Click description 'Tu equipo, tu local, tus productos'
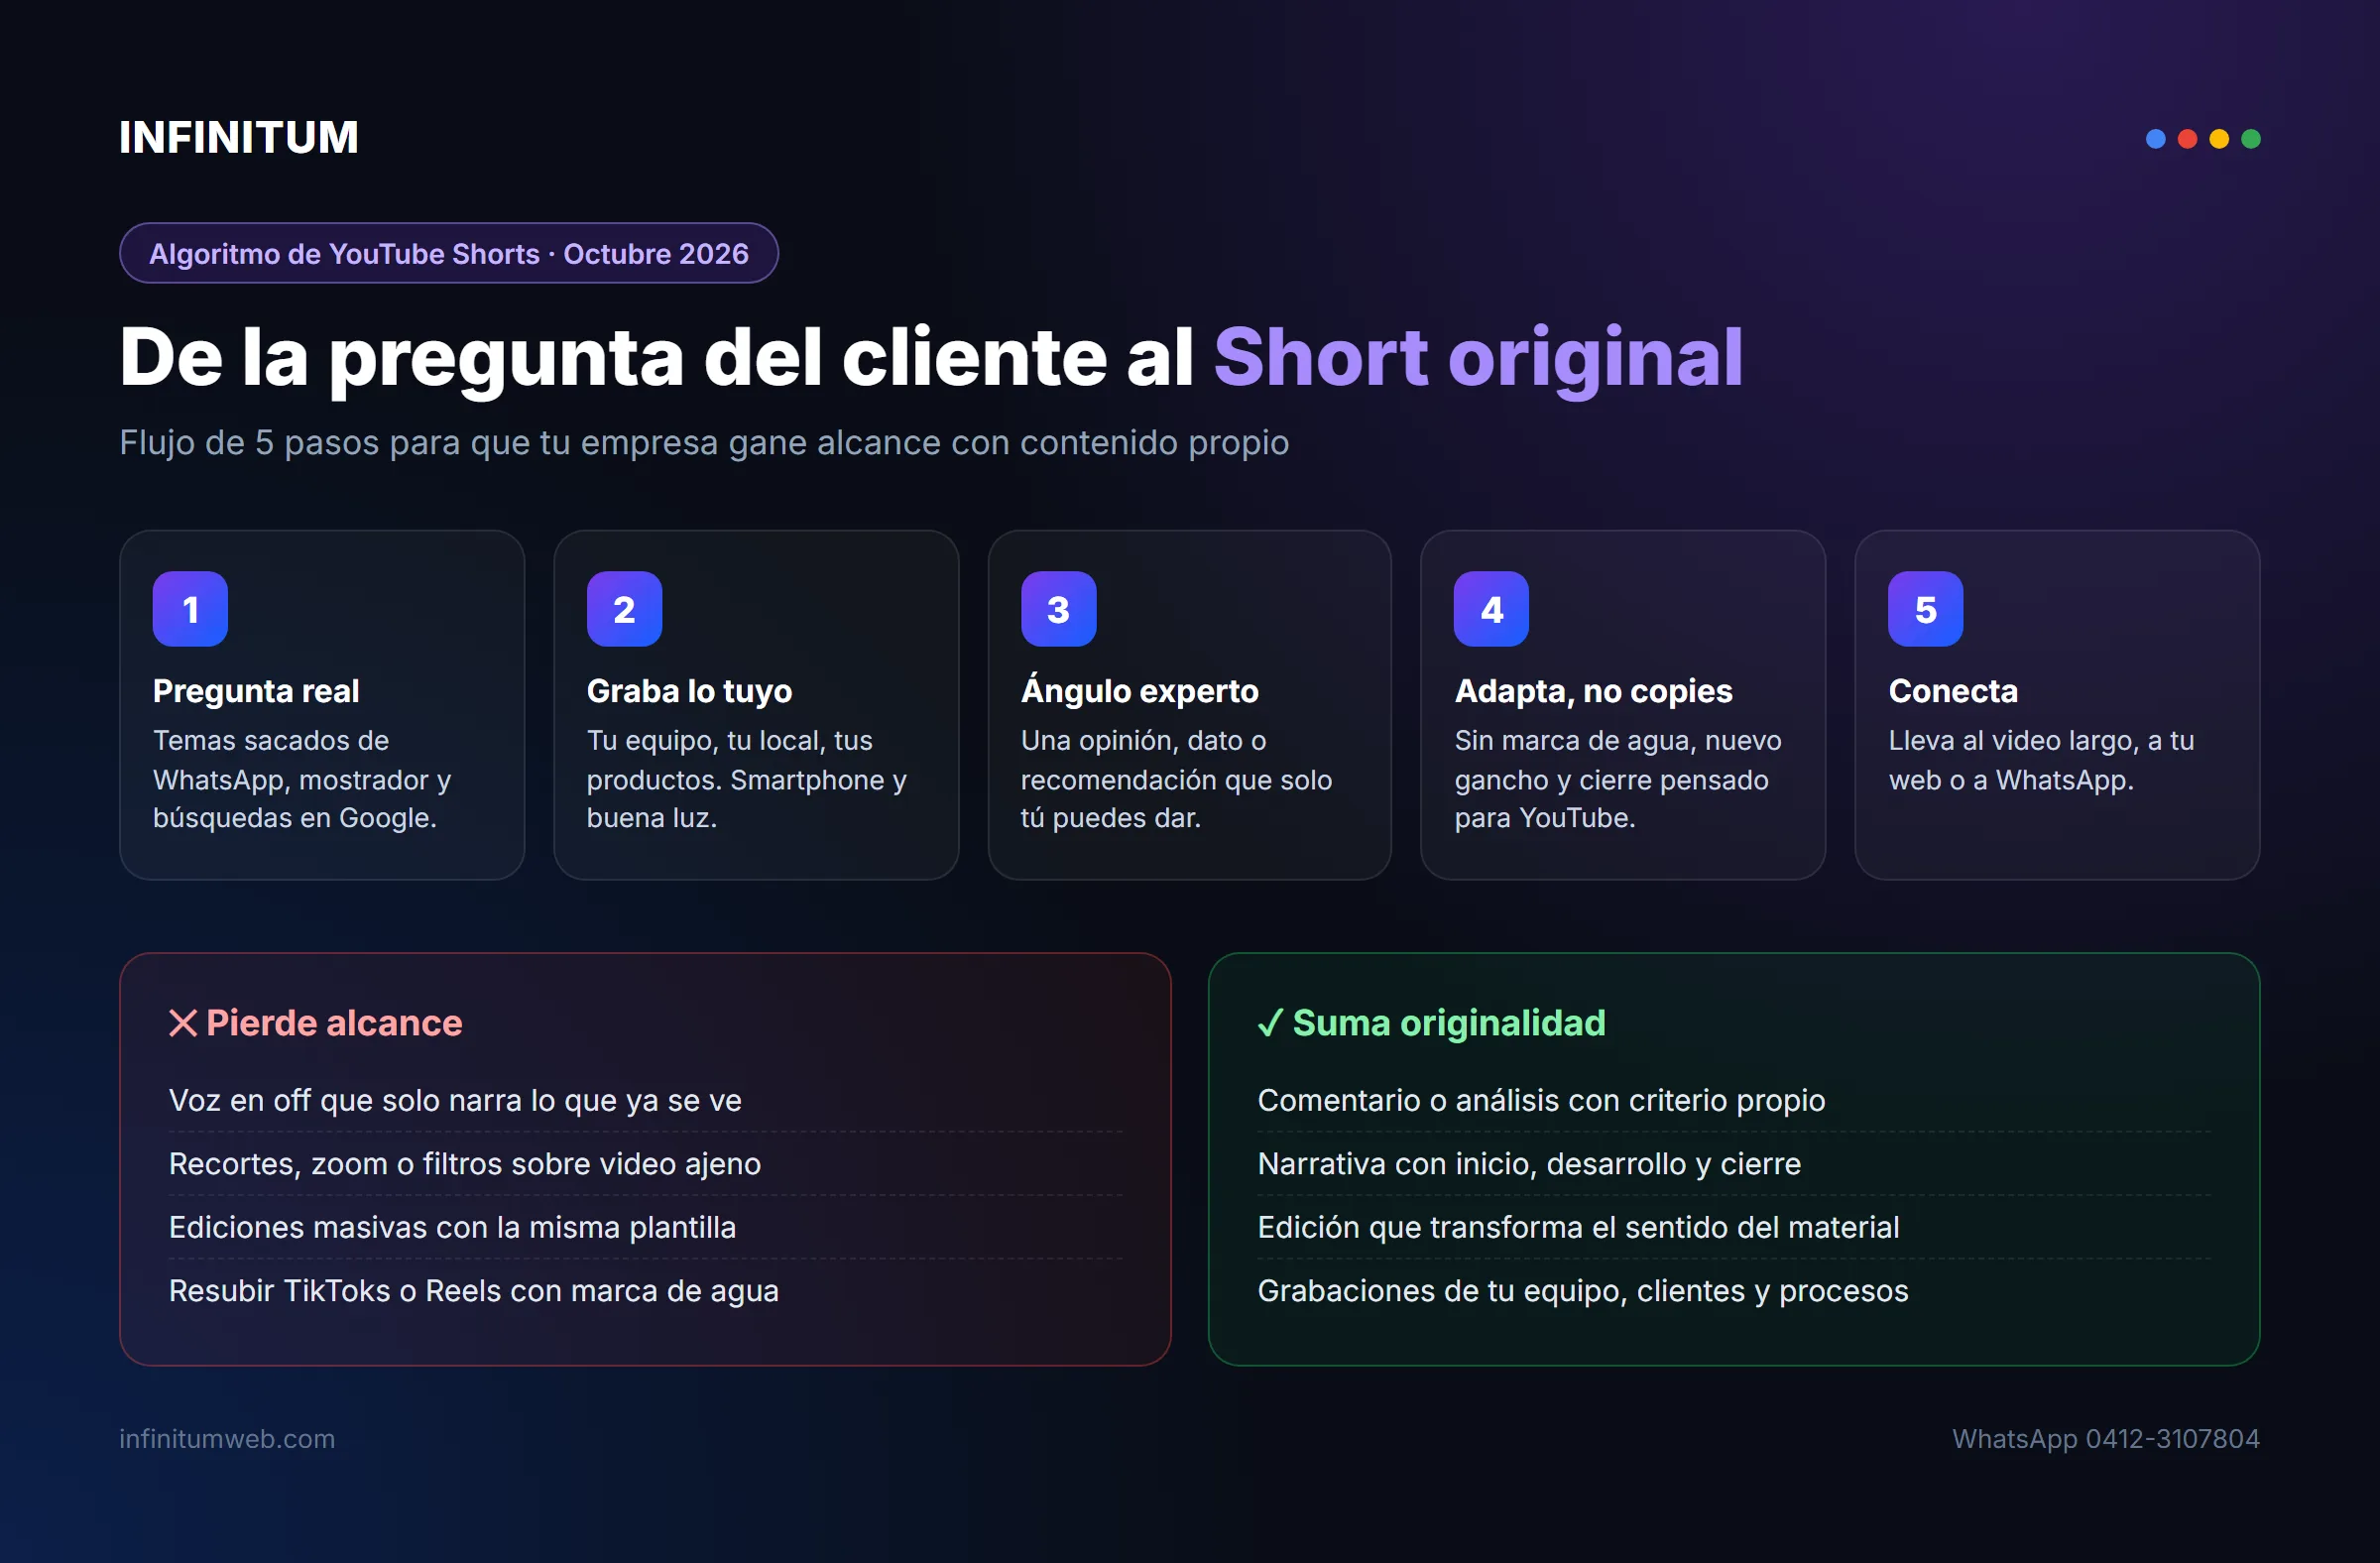 click(x=747, y=779)
